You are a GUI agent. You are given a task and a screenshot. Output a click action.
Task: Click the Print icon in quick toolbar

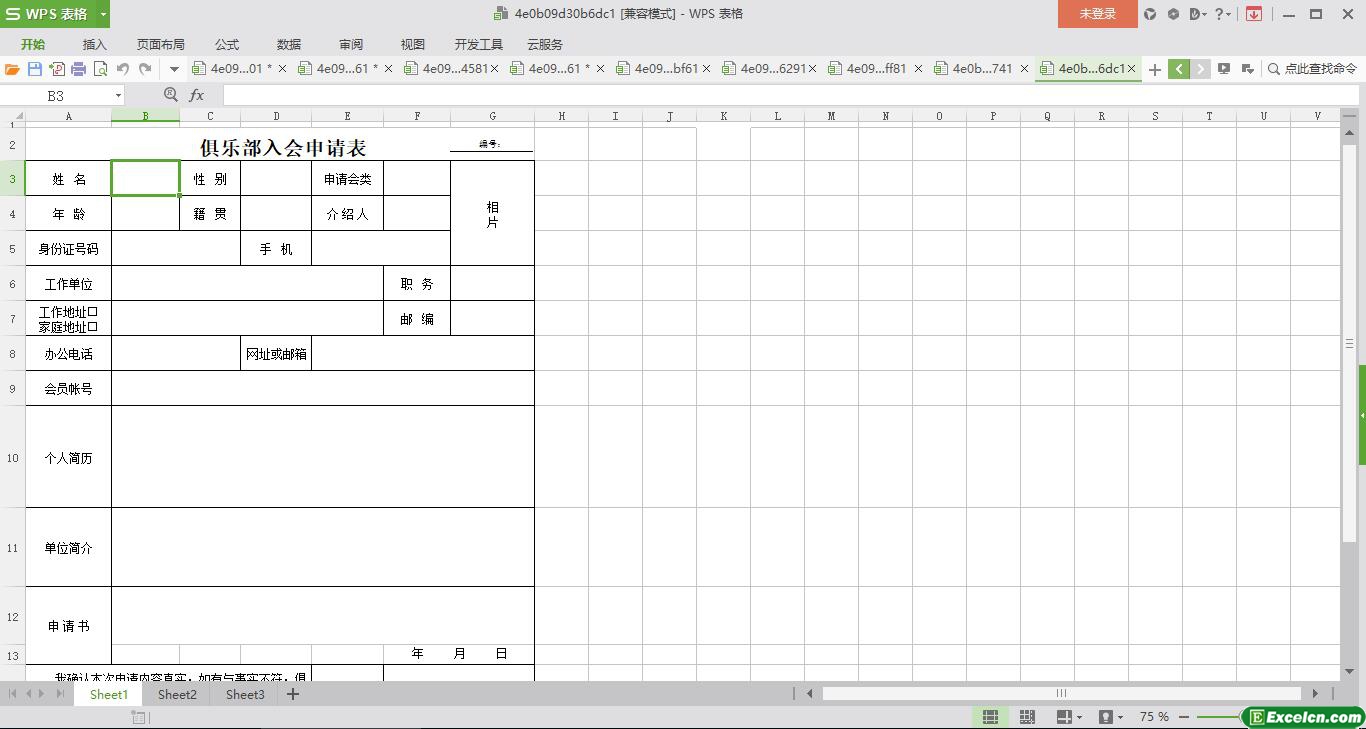click(78, 69)
